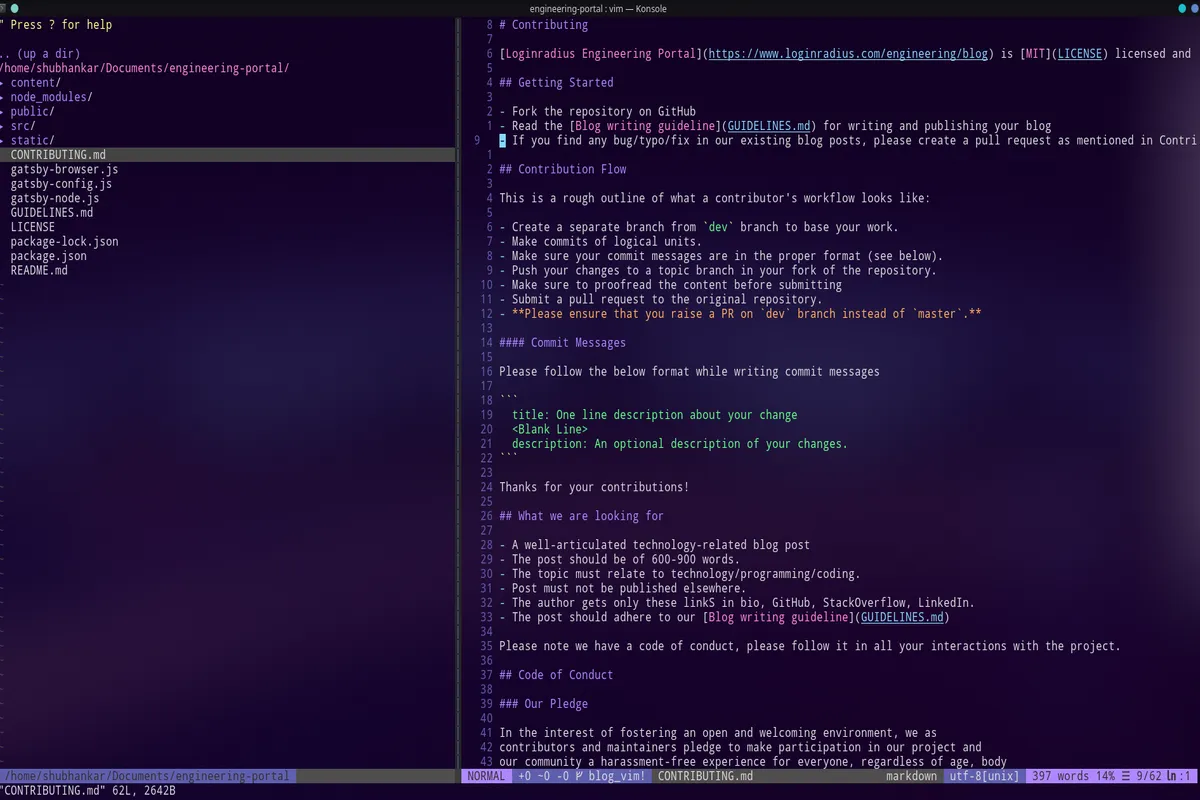Viewport: 1200px width, 800px height.
Task: Click the utf-8[unix] encoding indicator
Action: pyautogui.click(x=983, y=775)
